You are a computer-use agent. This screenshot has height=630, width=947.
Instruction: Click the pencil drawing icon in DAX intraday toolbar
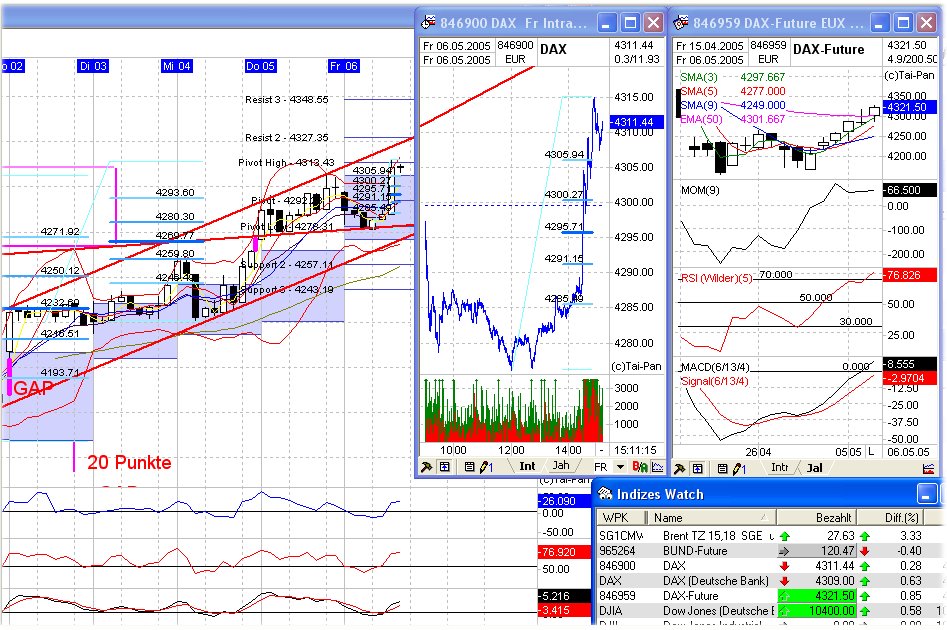[486, 467]
